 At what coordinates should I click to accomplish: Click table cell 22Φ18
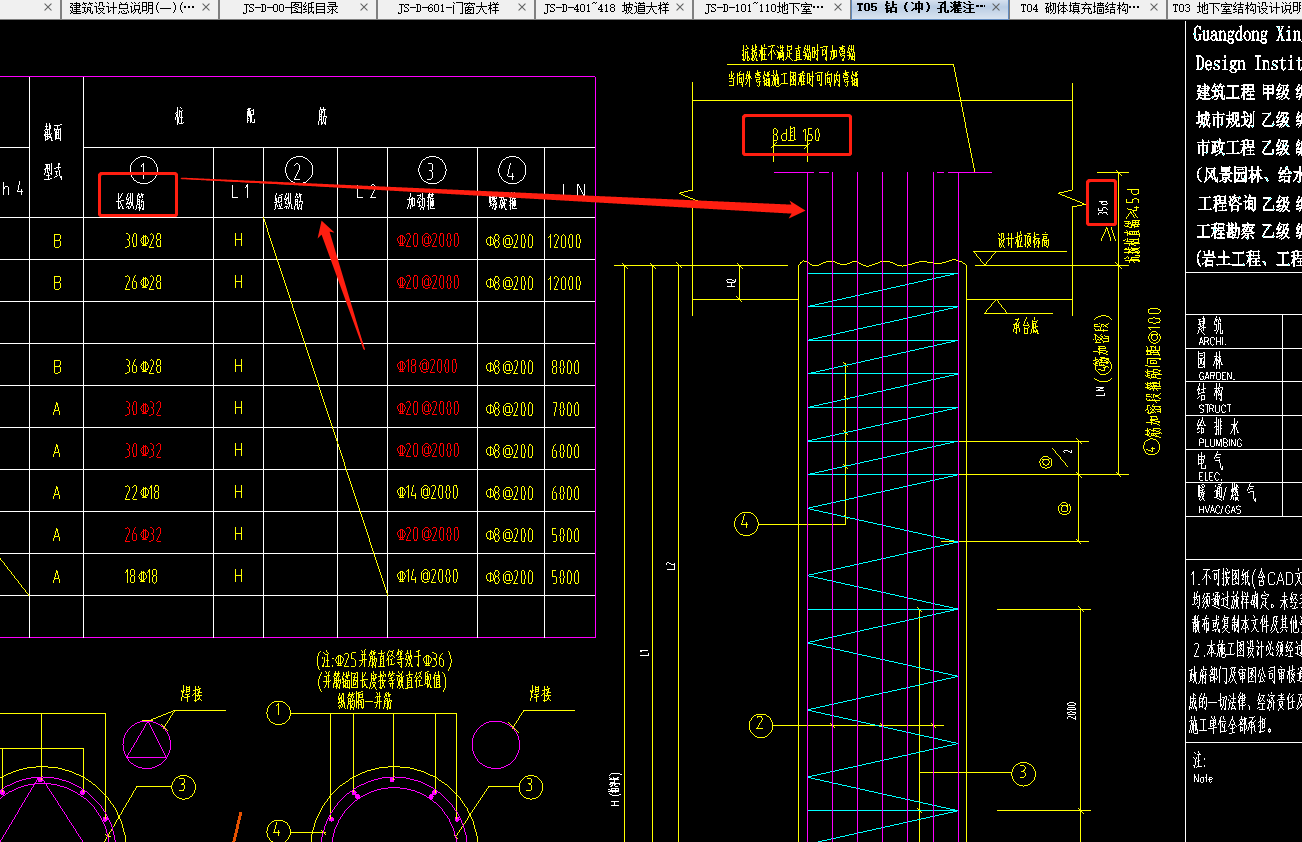coord(143,493)
